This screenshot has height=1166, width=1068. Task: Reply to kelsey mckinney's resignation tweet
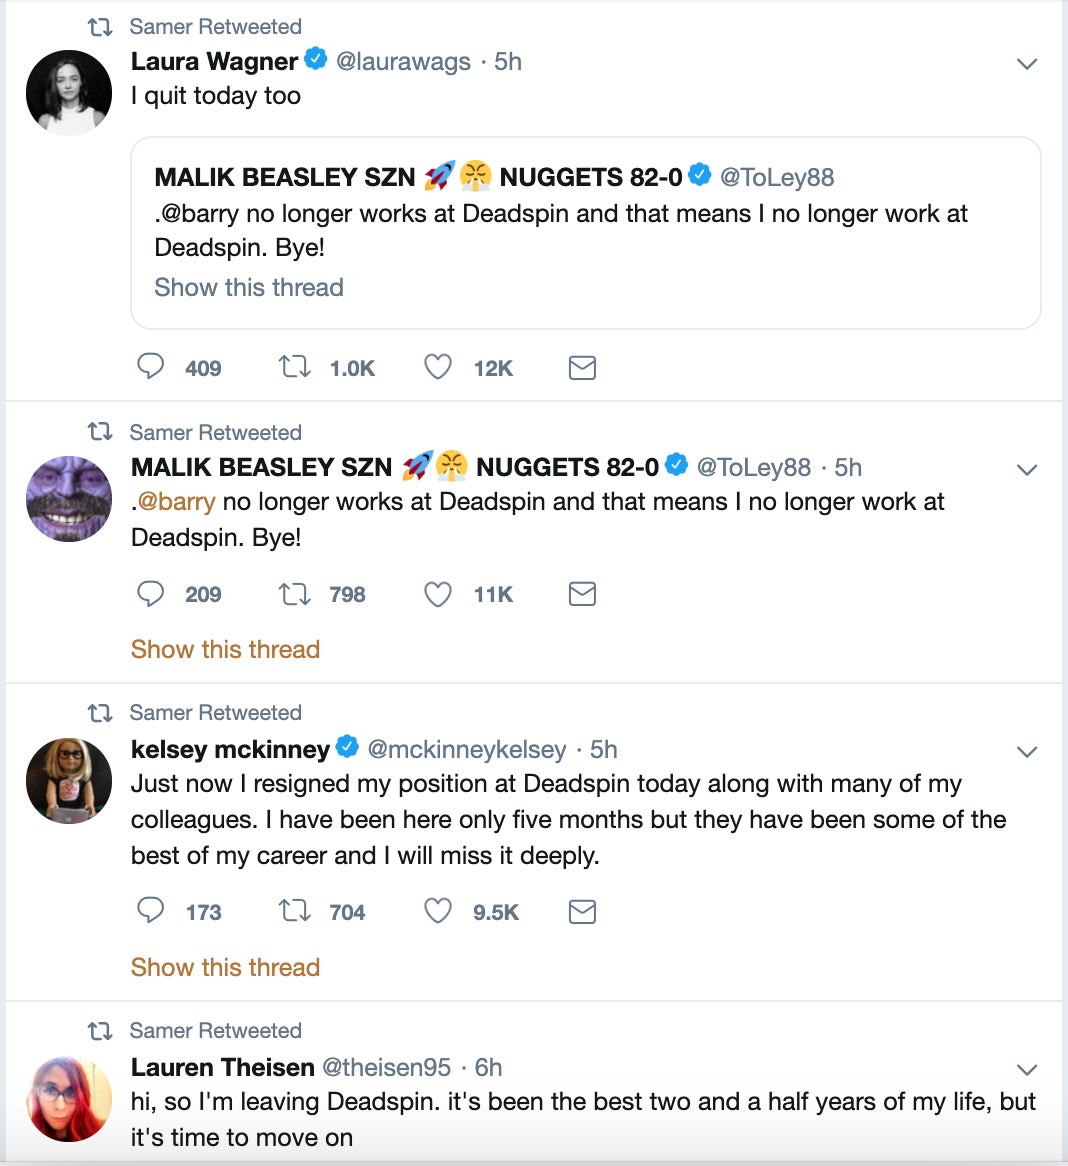150,911
